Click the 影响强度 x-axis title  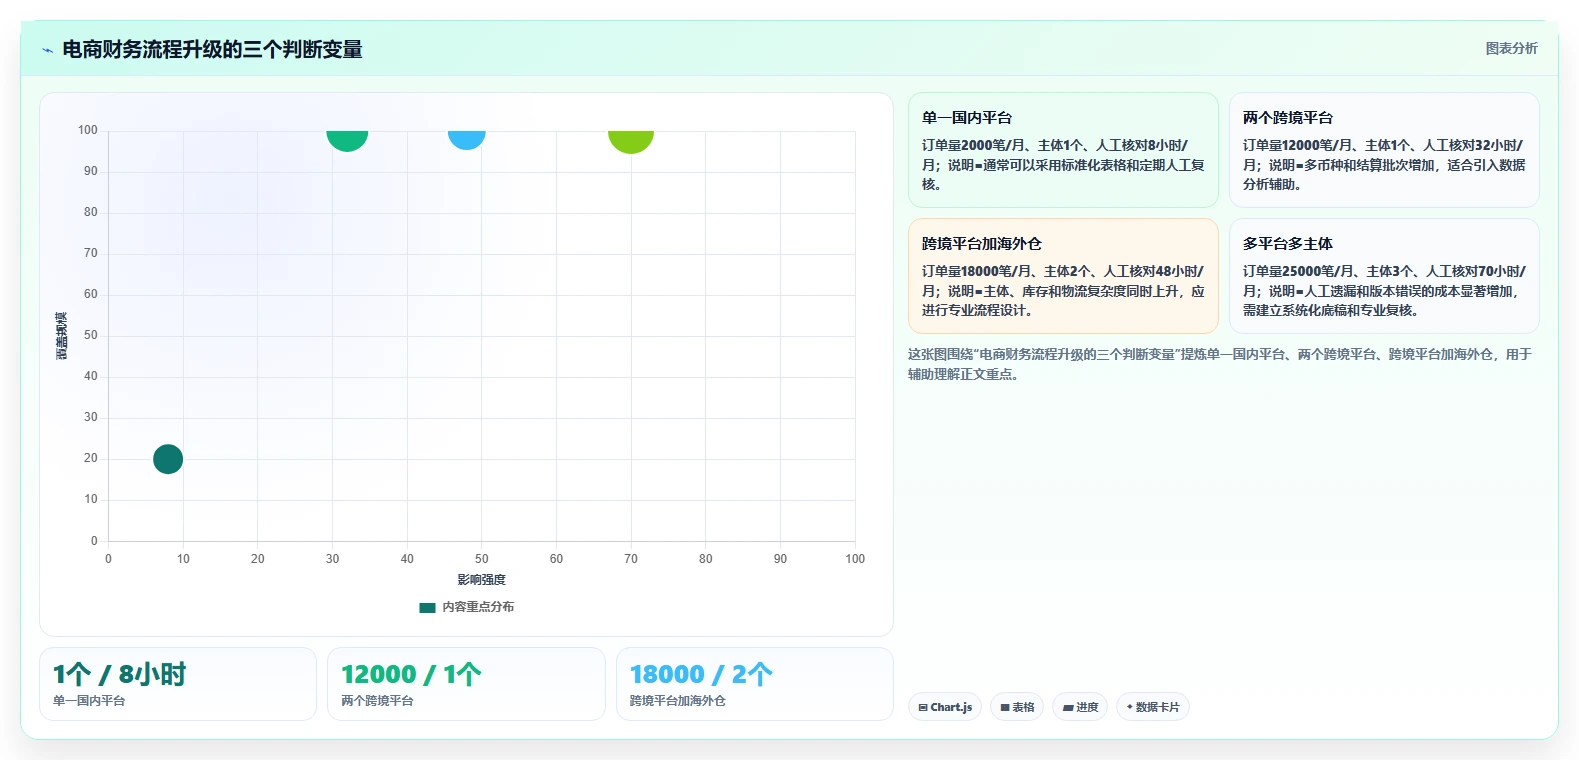click(481, 580)
